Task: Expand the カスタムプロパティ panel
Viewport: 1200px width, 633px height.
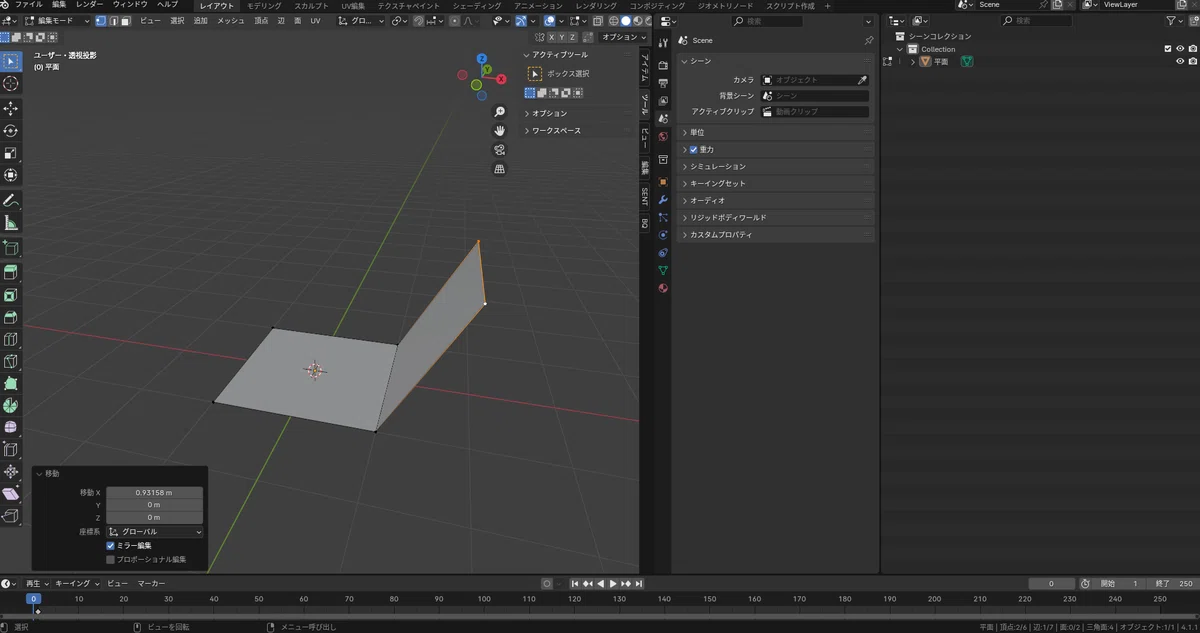Action: click(x=776, y=234)
